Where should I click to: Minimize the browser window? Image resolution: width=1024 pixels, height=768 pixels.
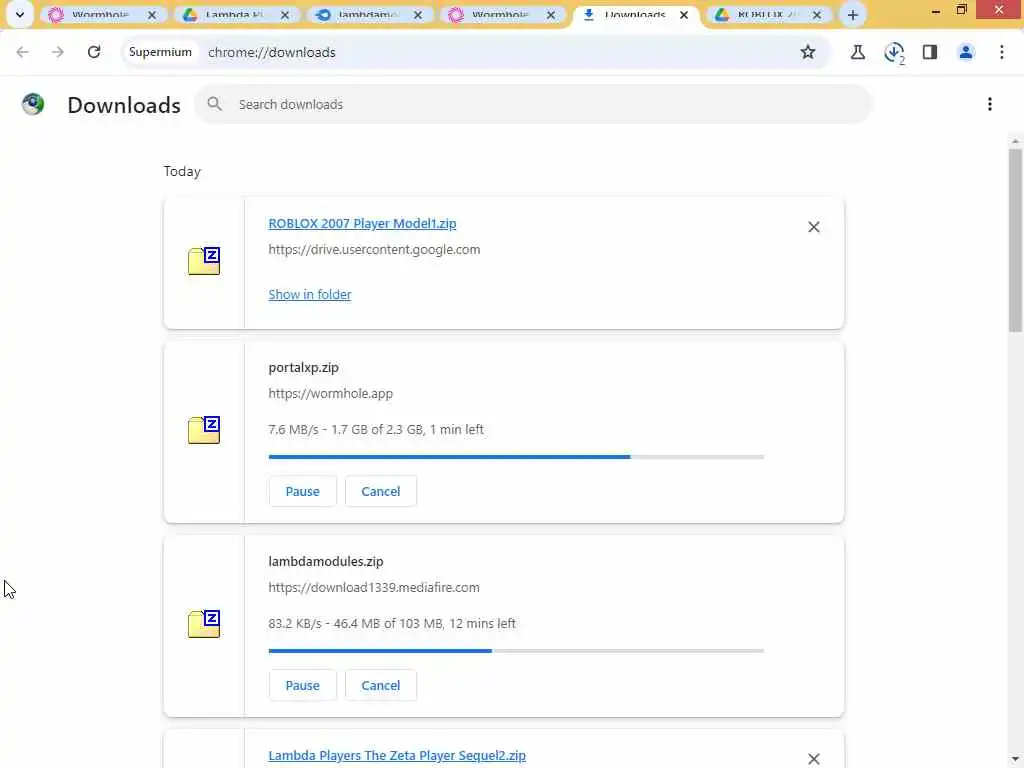pos(936,10)
